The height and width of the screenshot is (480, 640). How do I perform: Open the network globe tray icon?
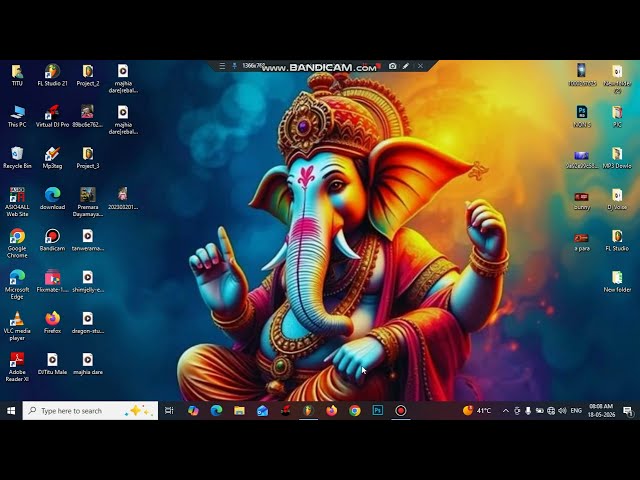pyautogui.click(x=551, y=411)
